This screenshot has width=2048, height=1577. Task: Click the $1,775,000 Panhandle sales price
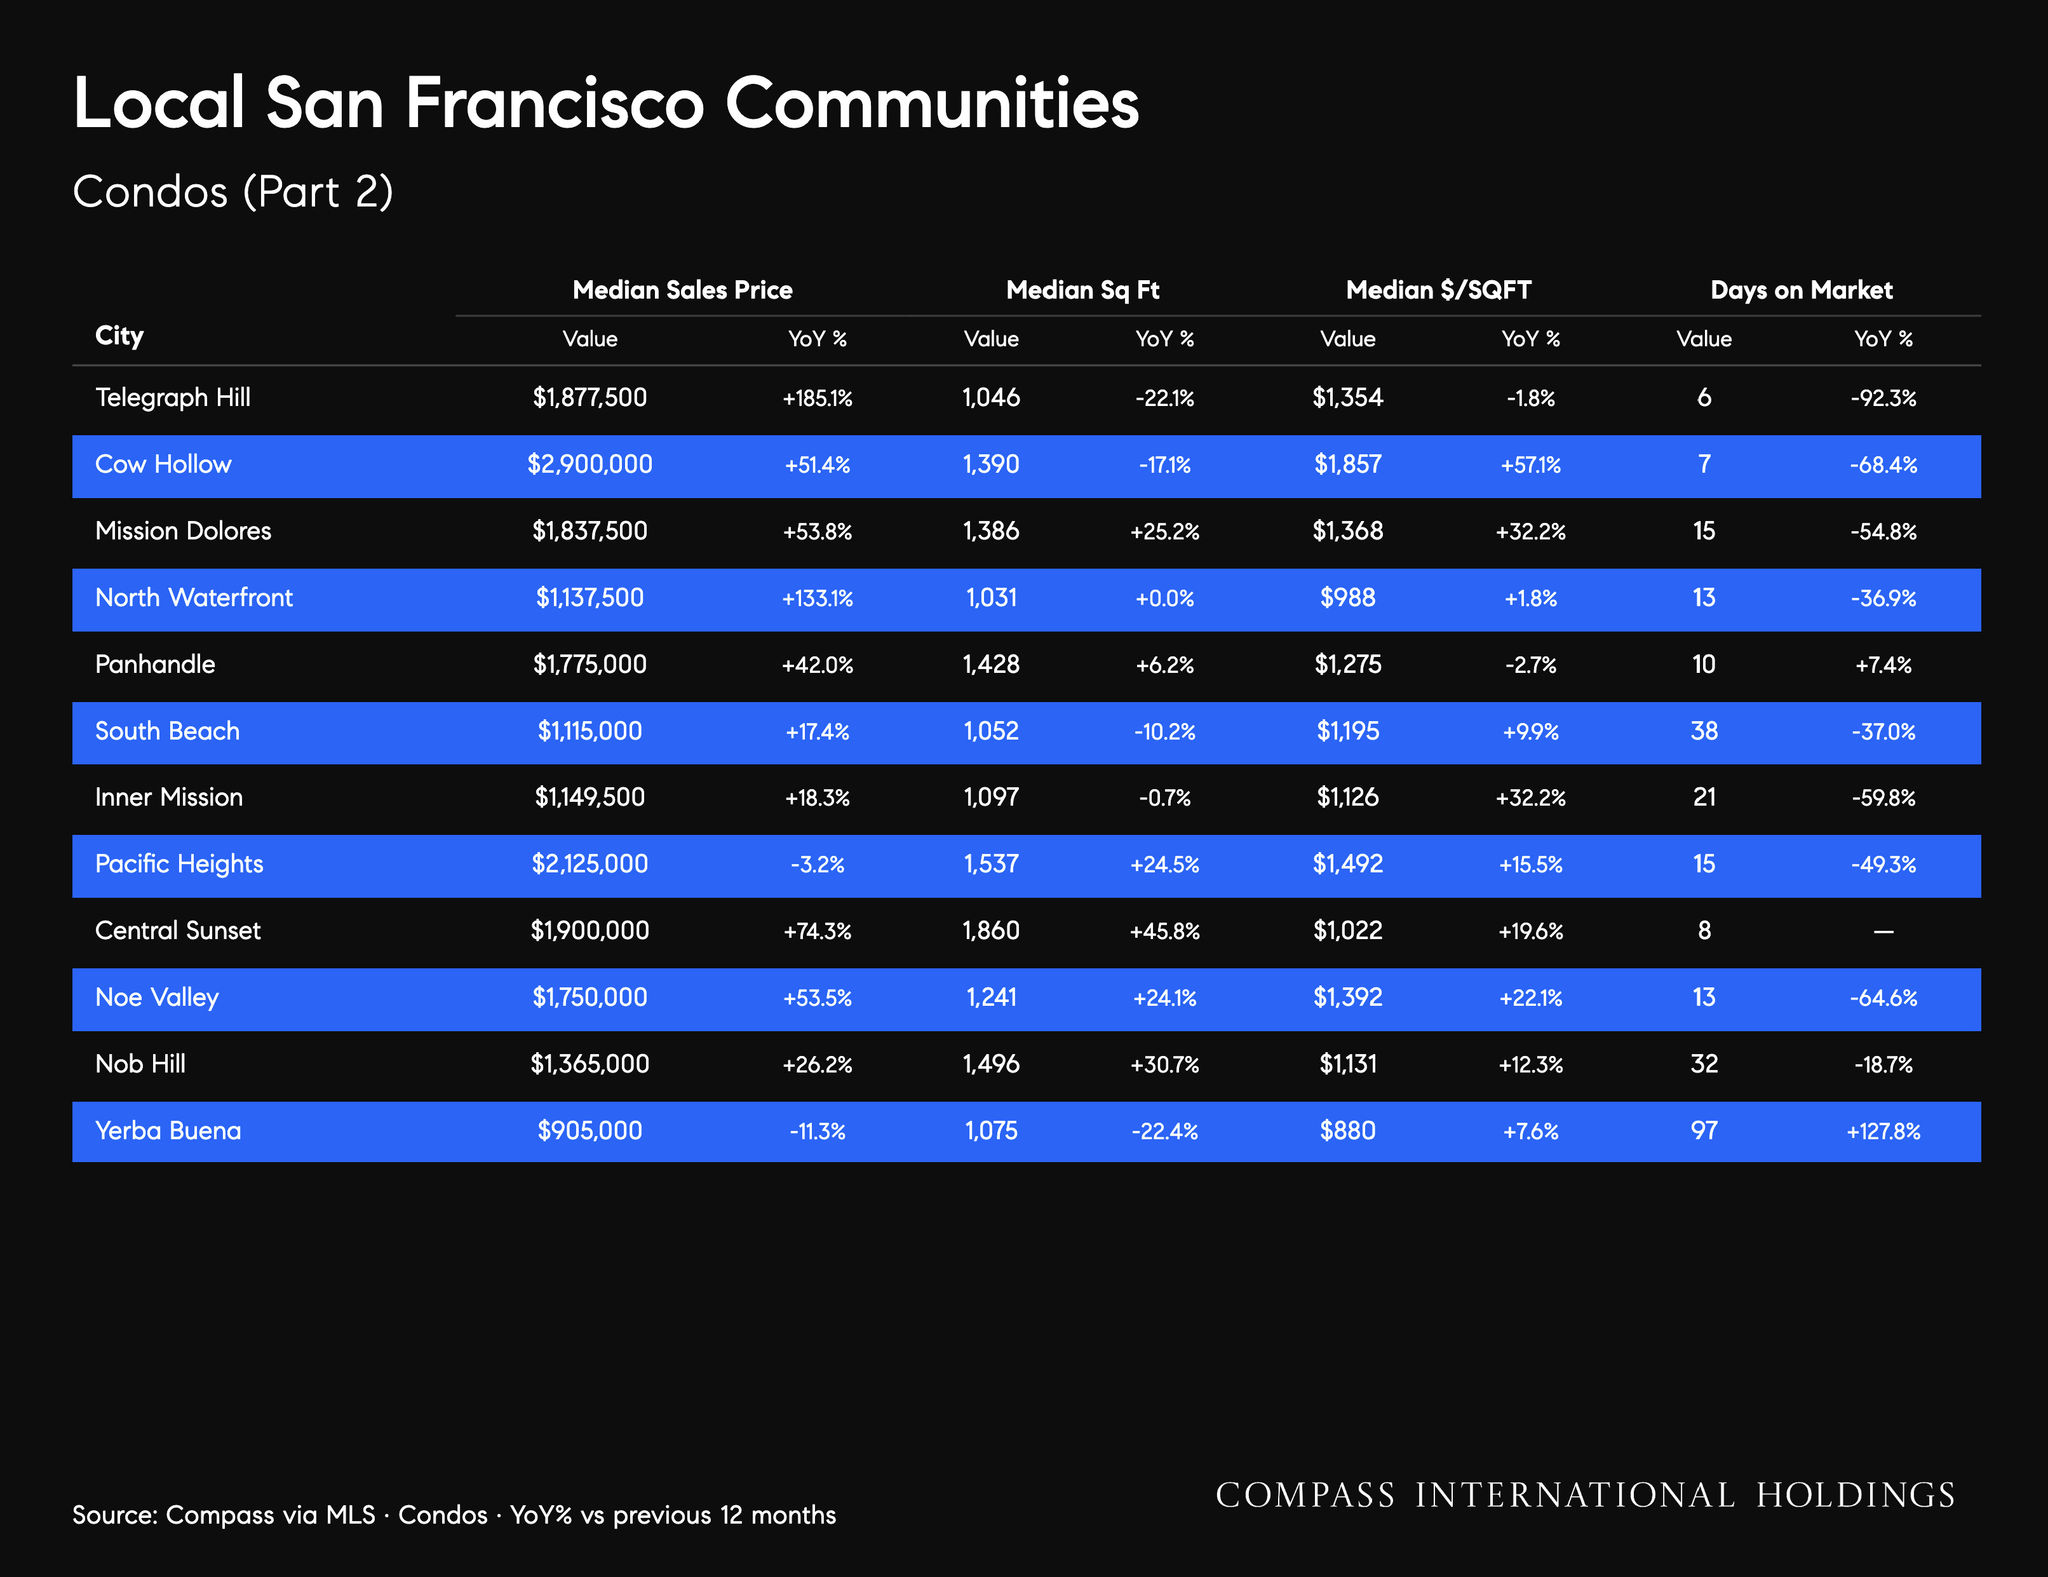pyautogui.click(x=590, y=664)
